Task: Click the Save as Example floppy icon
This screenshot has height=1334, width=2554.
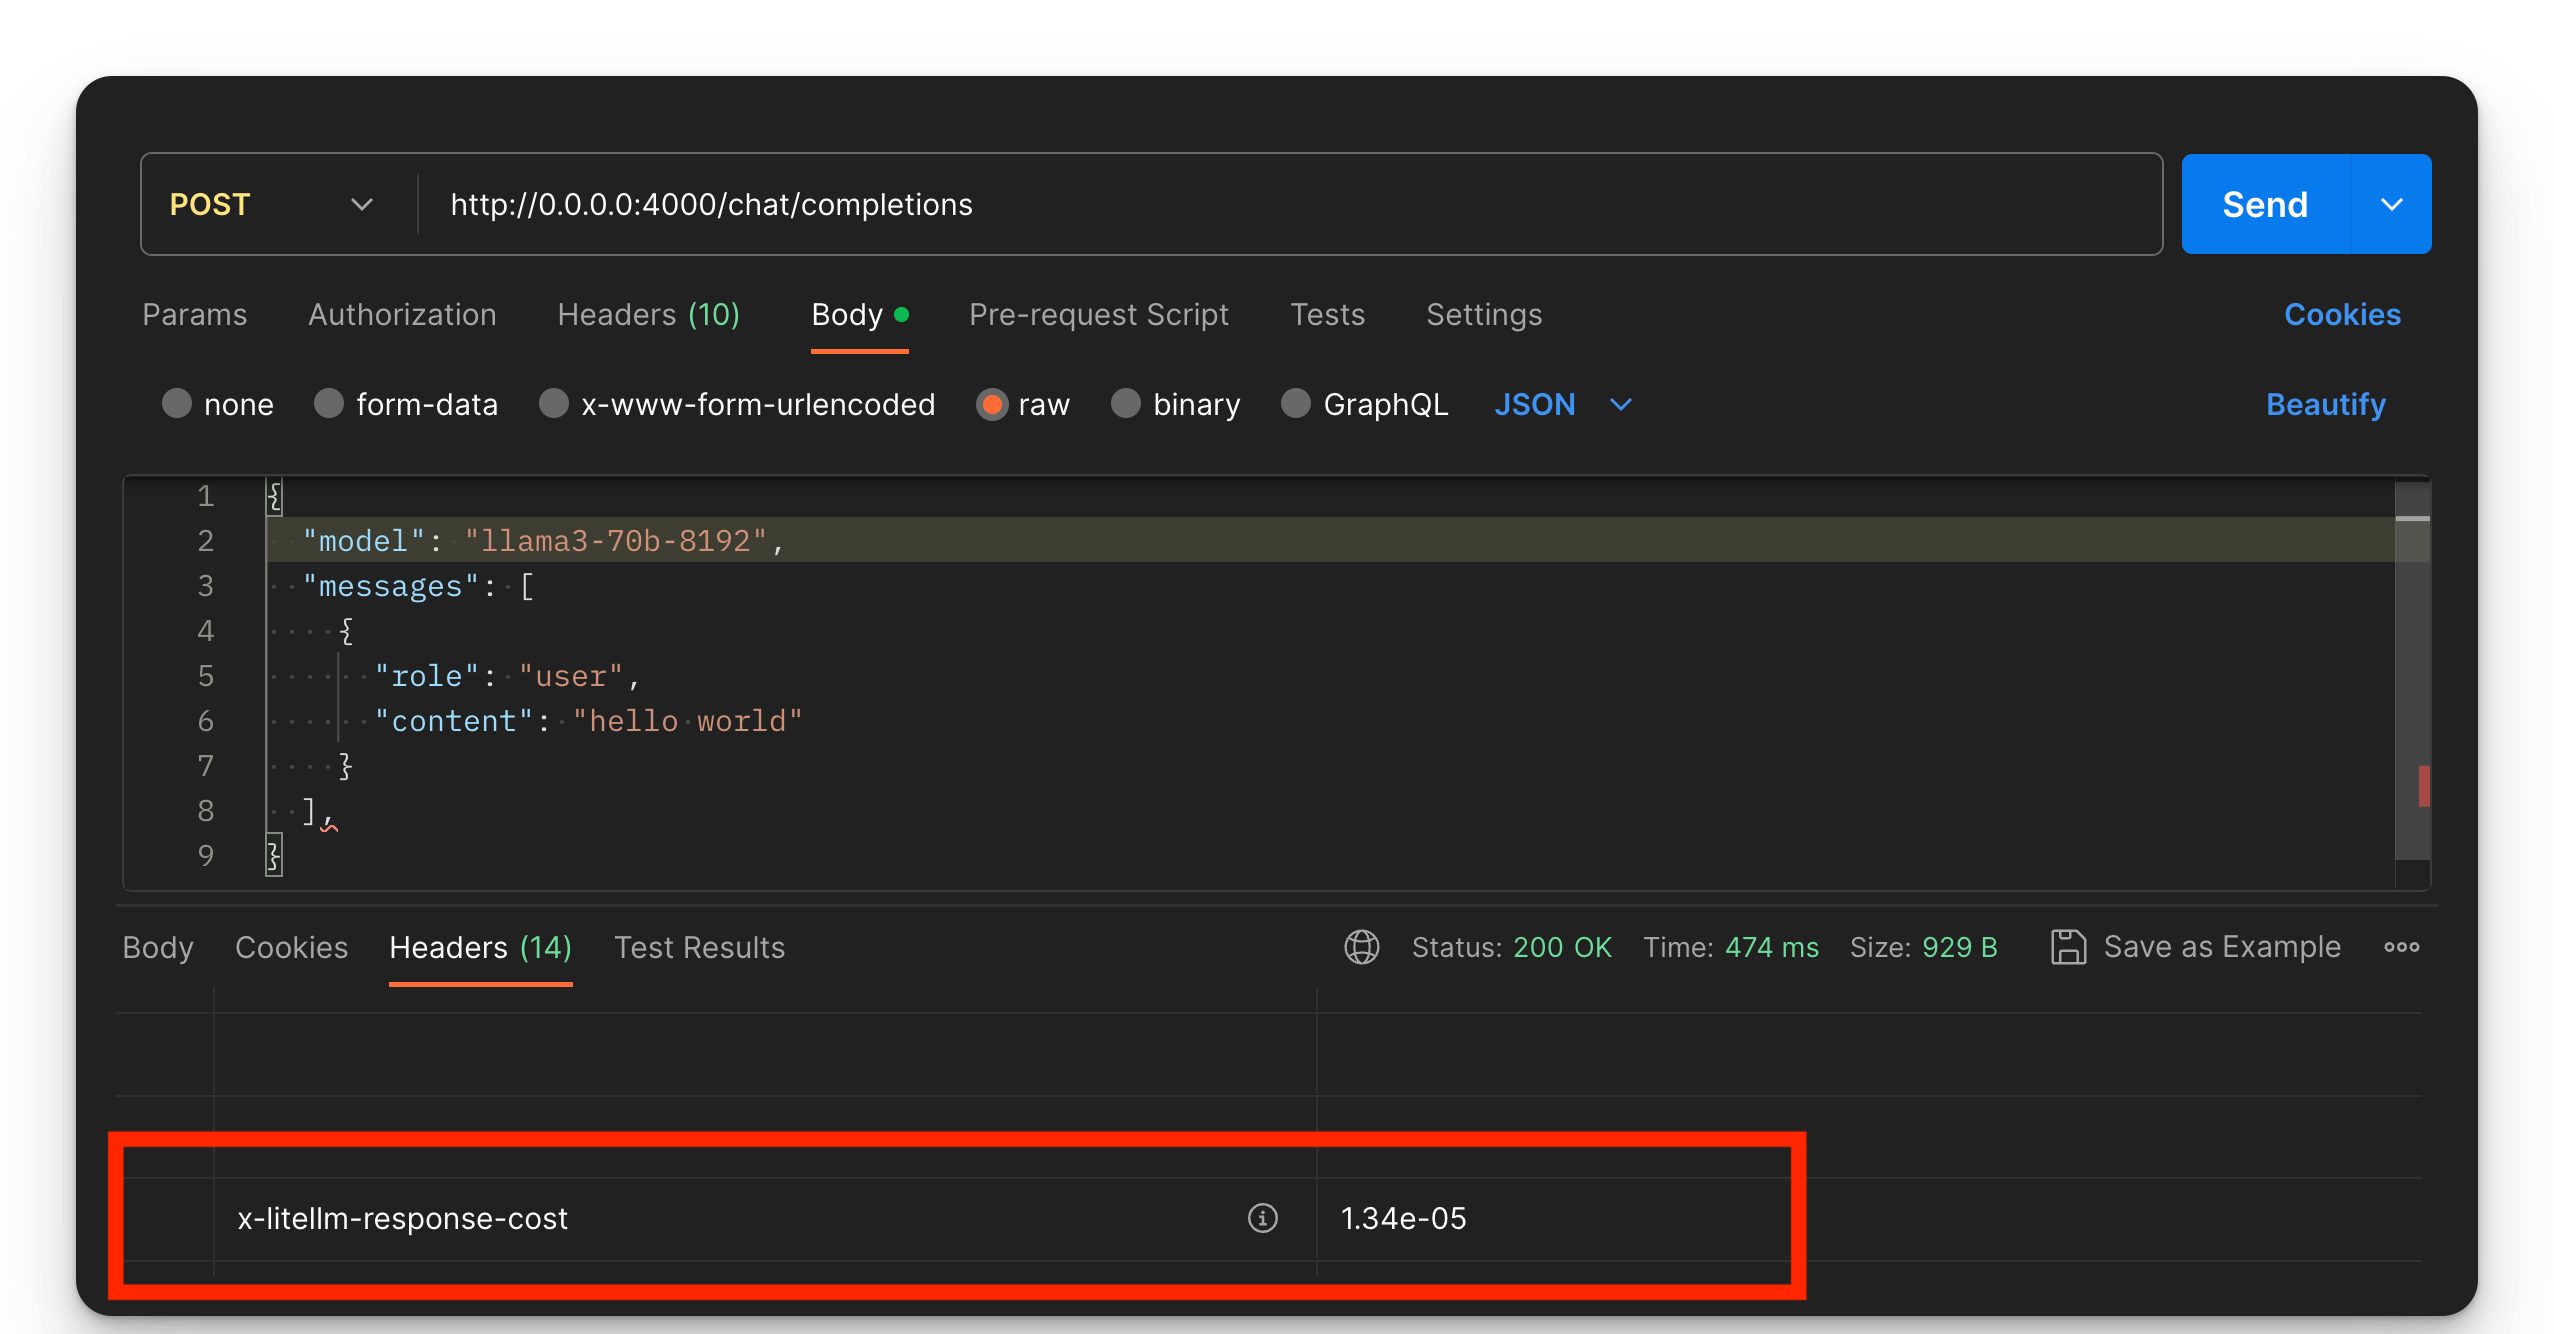Action: point(2068,947)
